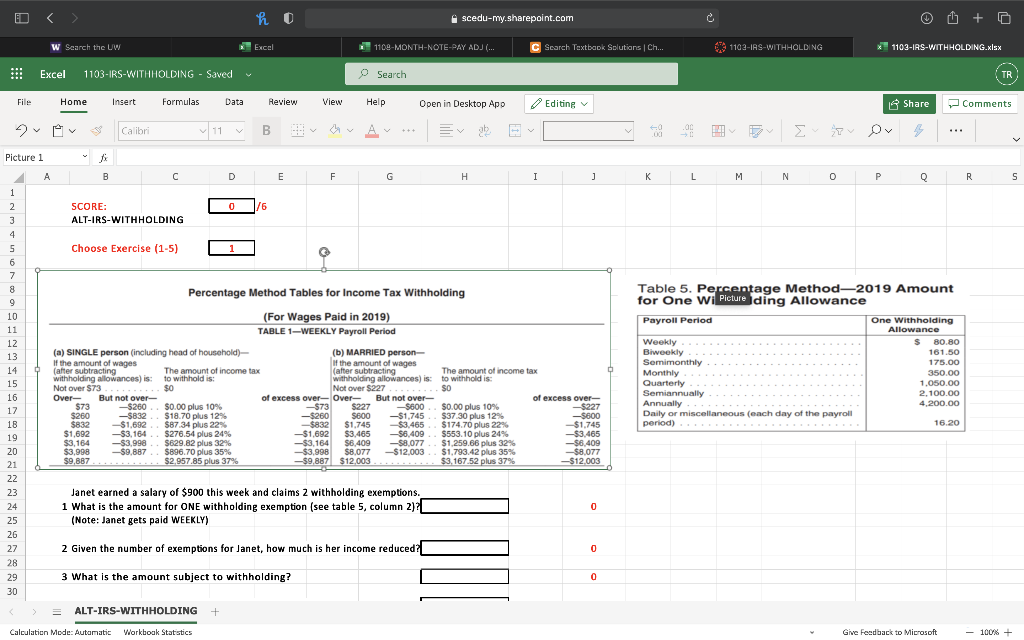Click the AutoSum sigma icon
Image resolution: width=1024 pixels, height=640 pixels.
point(801,130)
